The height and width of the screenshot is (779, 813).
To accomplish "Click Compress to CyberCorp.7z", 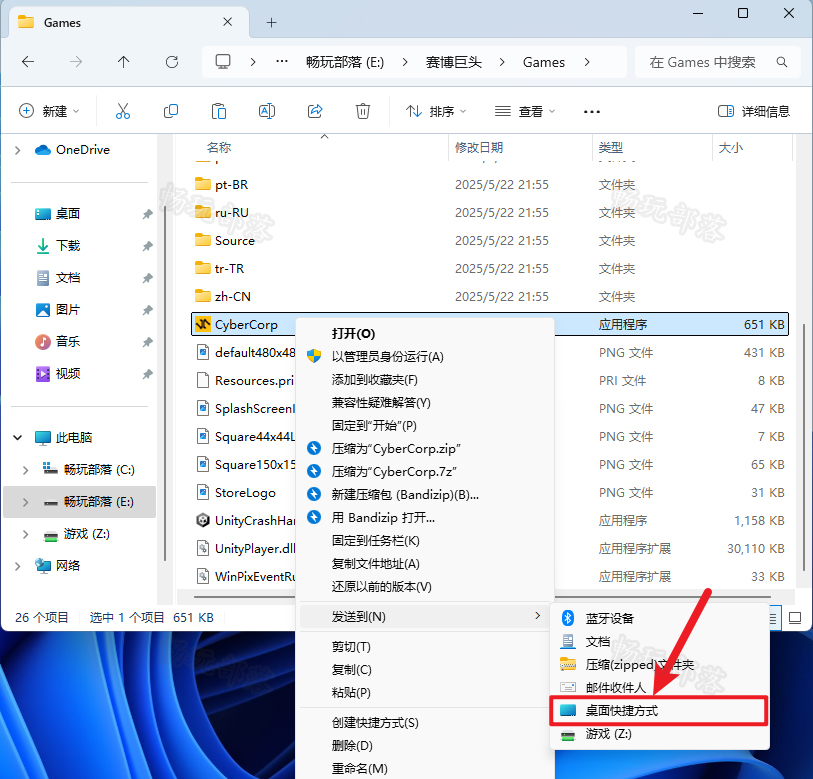I will pyautogui.click(x=425, y=471).
